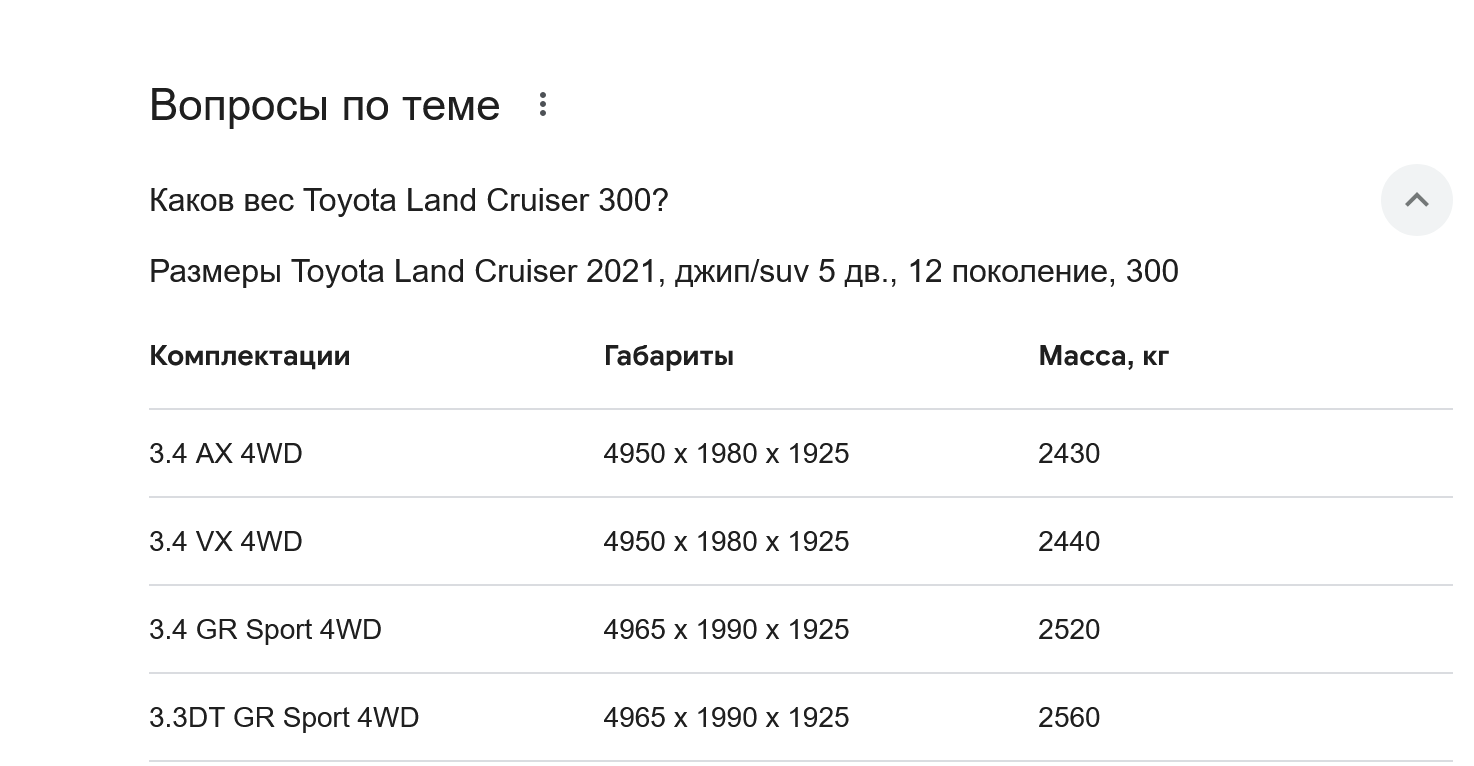
Task: Click the Масса, кг column header
Action: pos(1103,355)
